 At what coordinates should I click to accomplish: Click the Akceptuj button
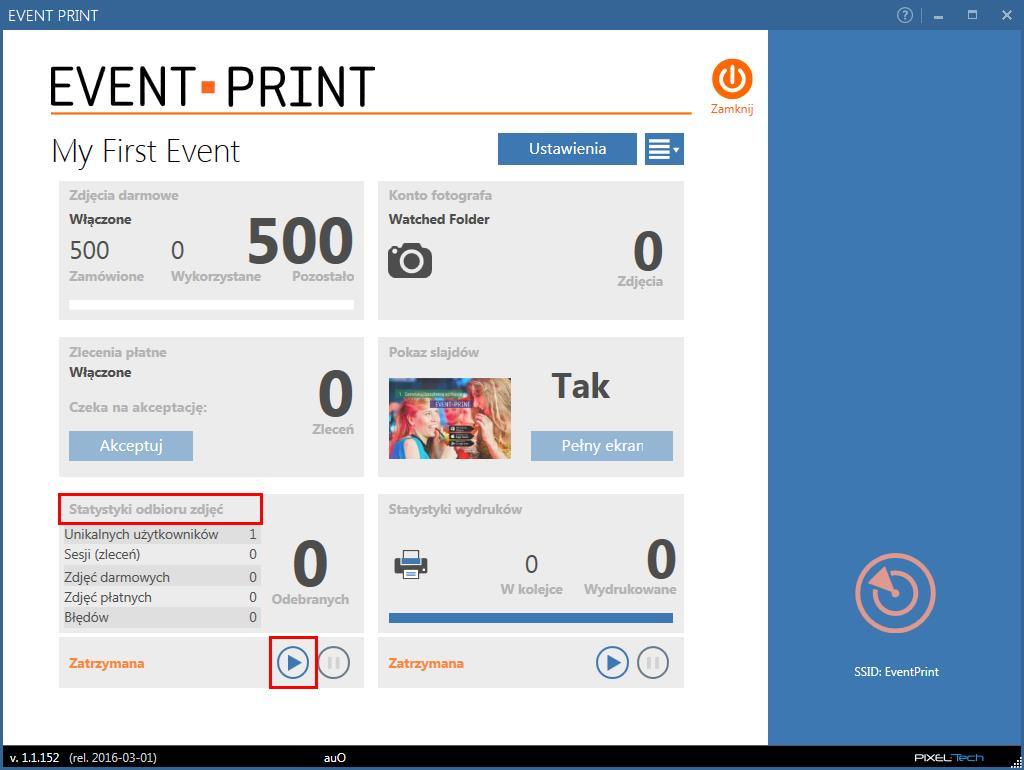pos(131,445)
